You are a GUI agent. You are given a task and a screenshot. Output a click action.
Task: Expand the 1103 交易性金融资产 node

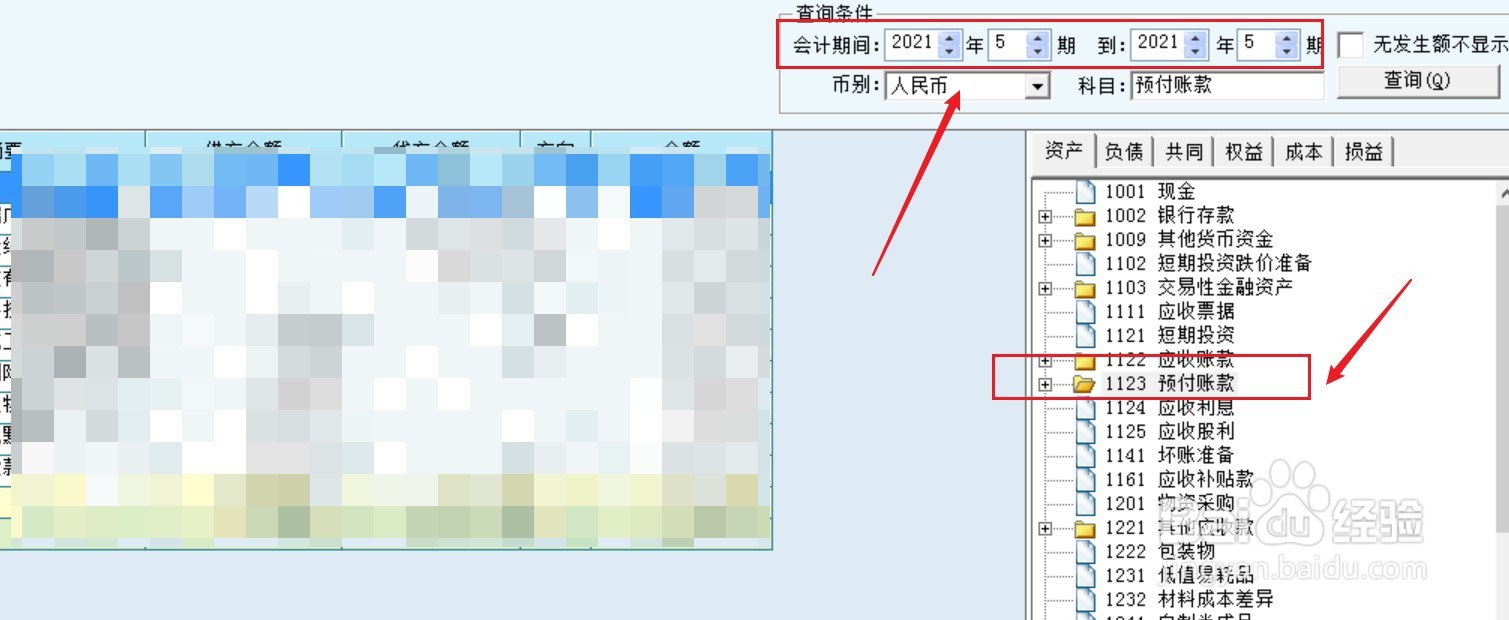pos(1046,288)
